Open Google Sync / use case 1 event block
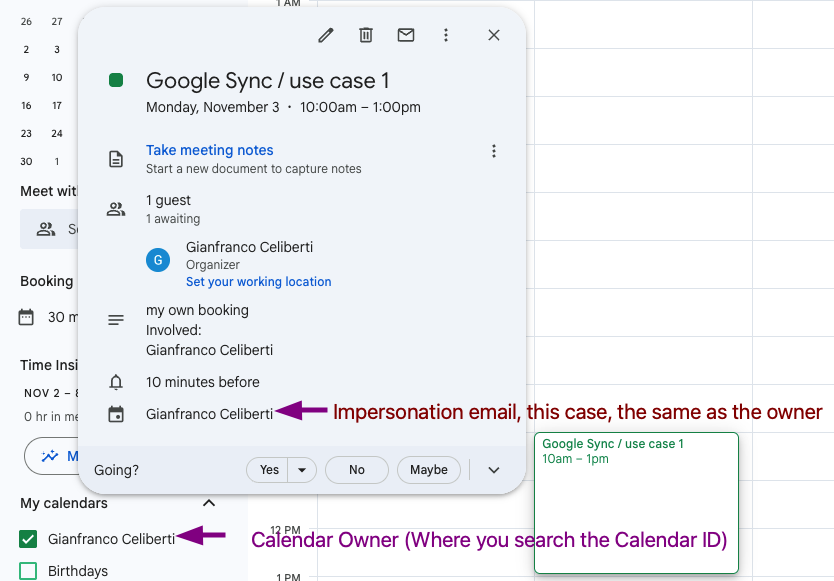The height and width of the screenshot is (581, 834). click(x=637, y=503)
